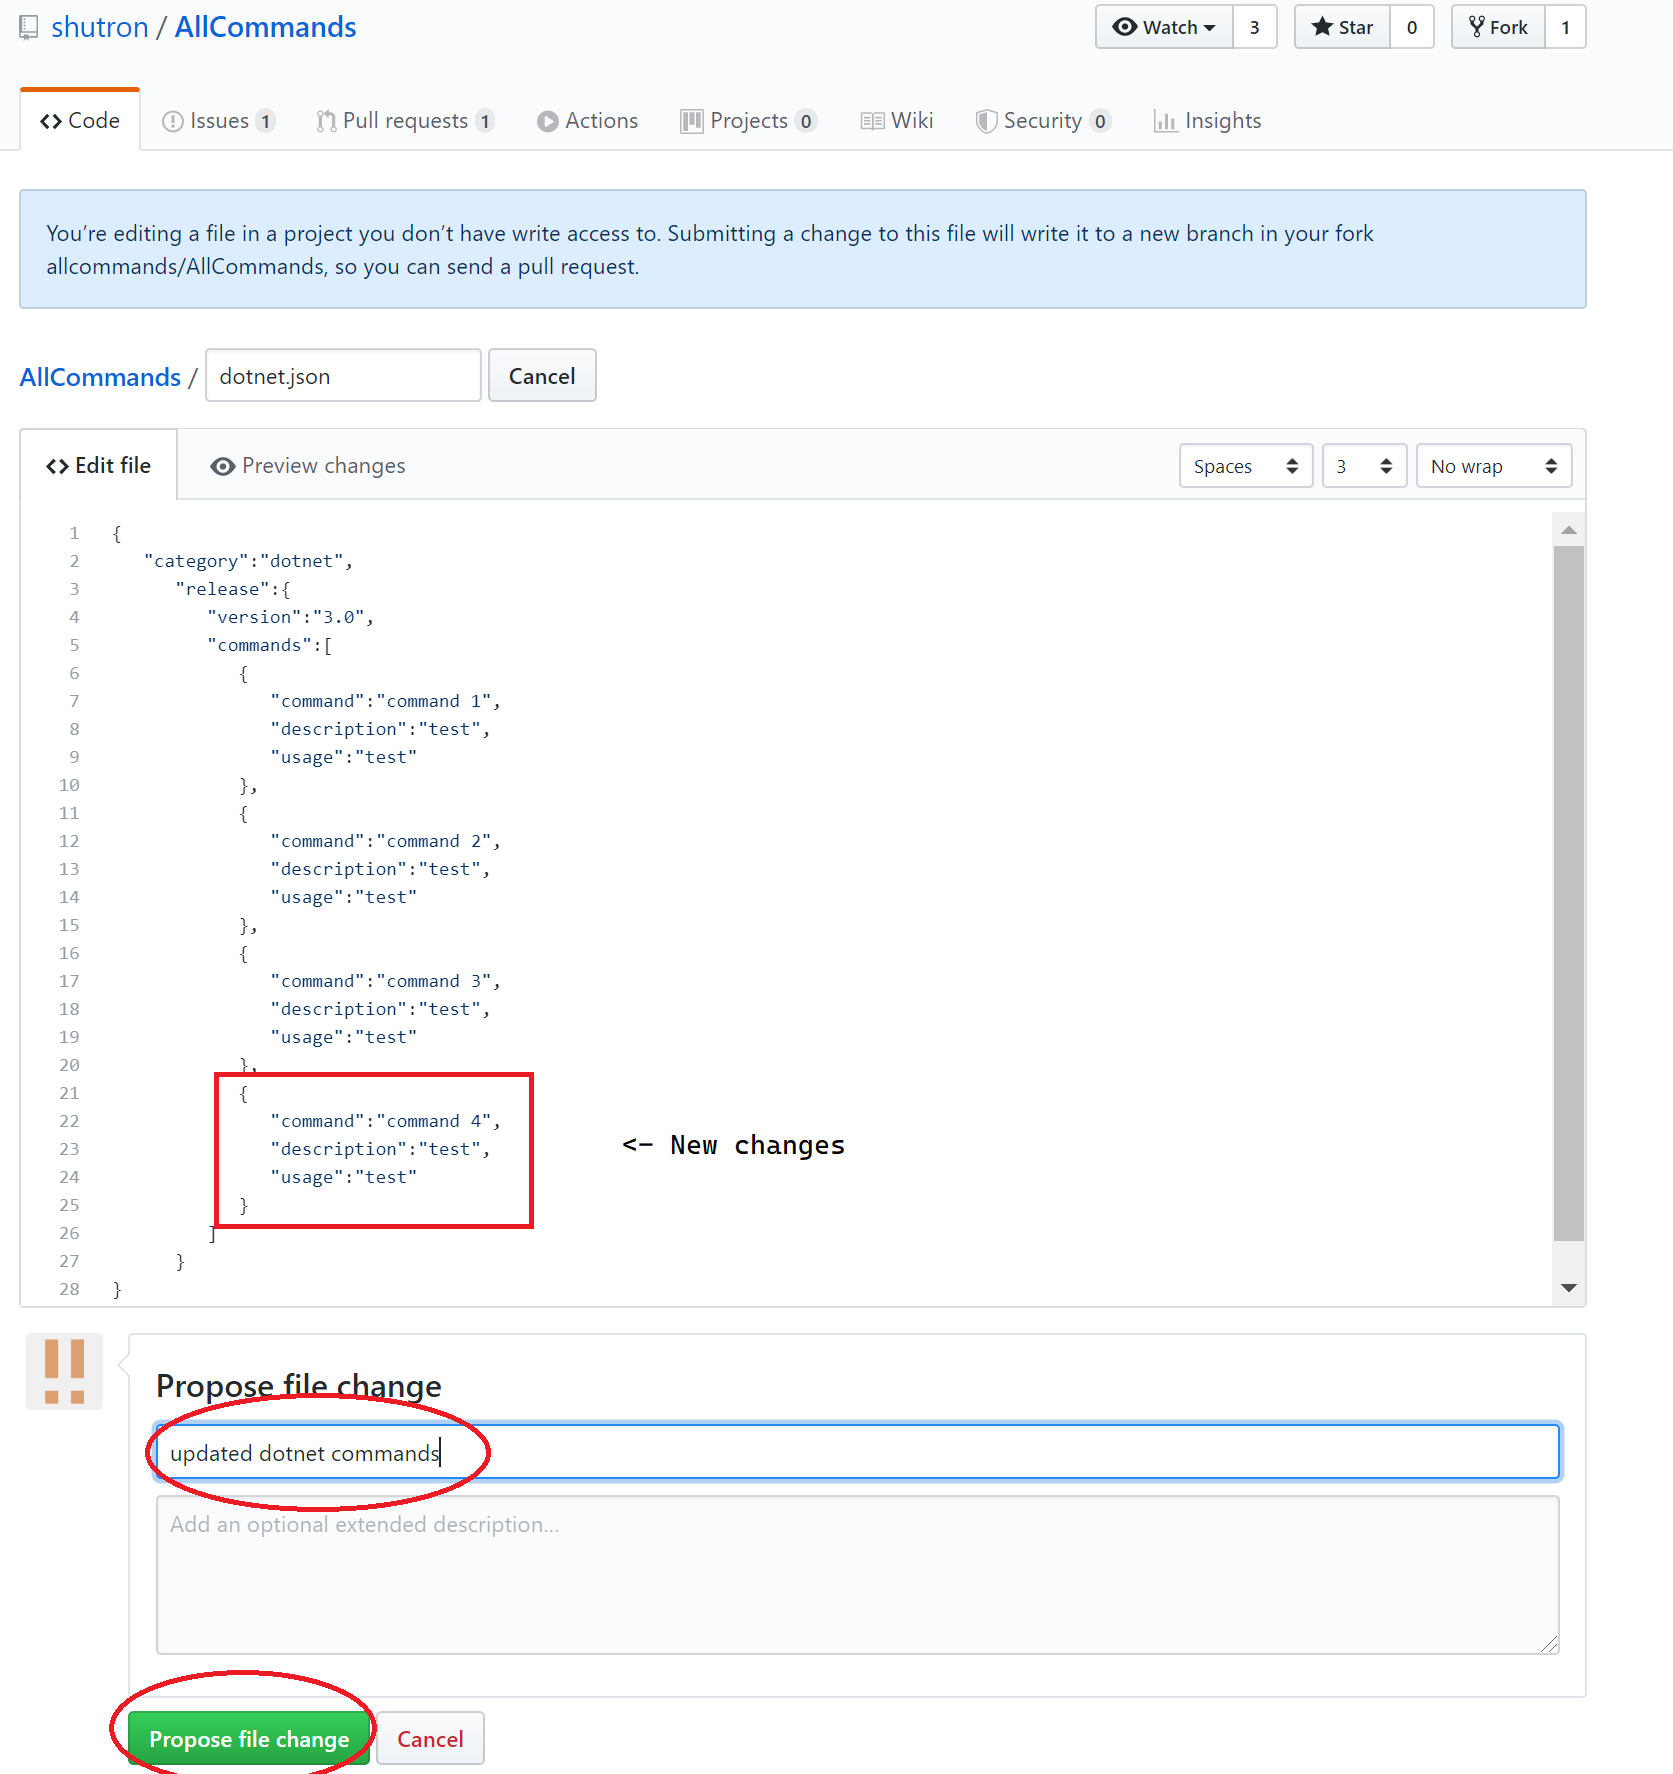Click the "command":"command 3" line
The width and height of the screenshot is (1673, 1774).
tap(385, 981)
